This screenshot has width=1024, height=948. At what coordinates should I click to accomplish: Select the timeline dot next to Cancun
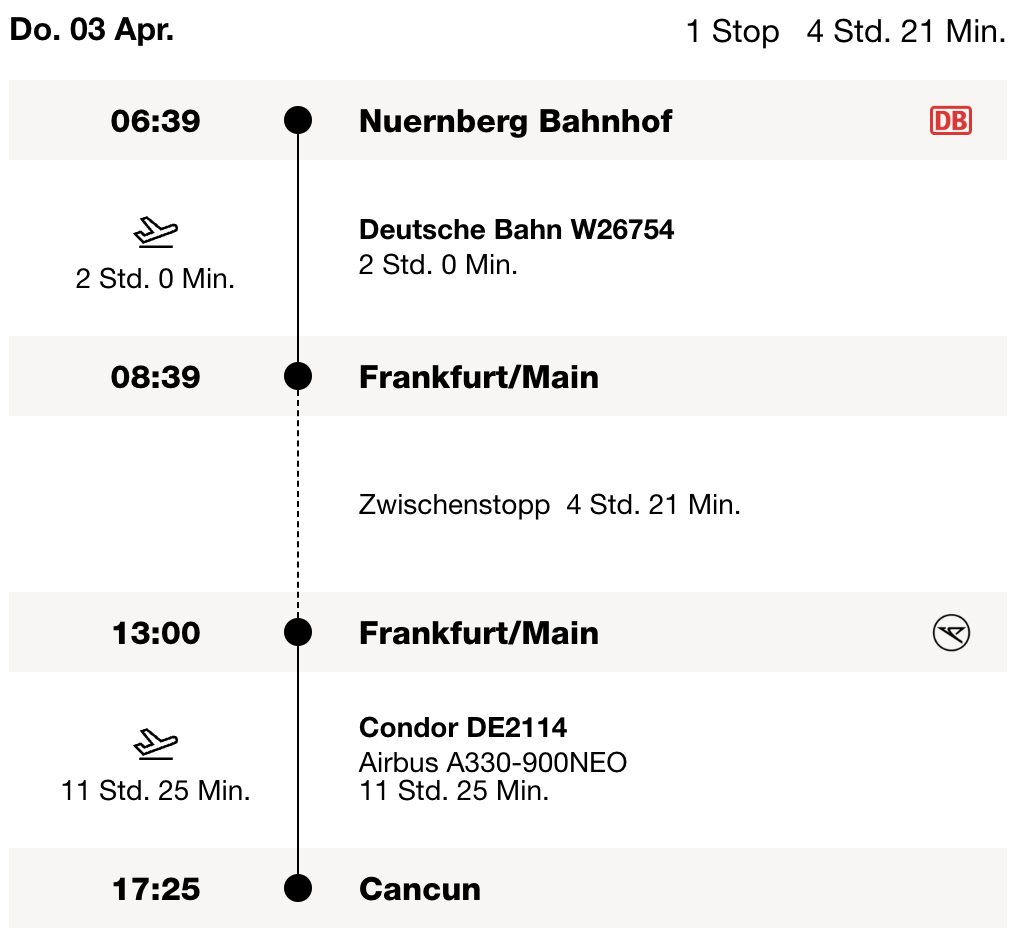[298, 889]
